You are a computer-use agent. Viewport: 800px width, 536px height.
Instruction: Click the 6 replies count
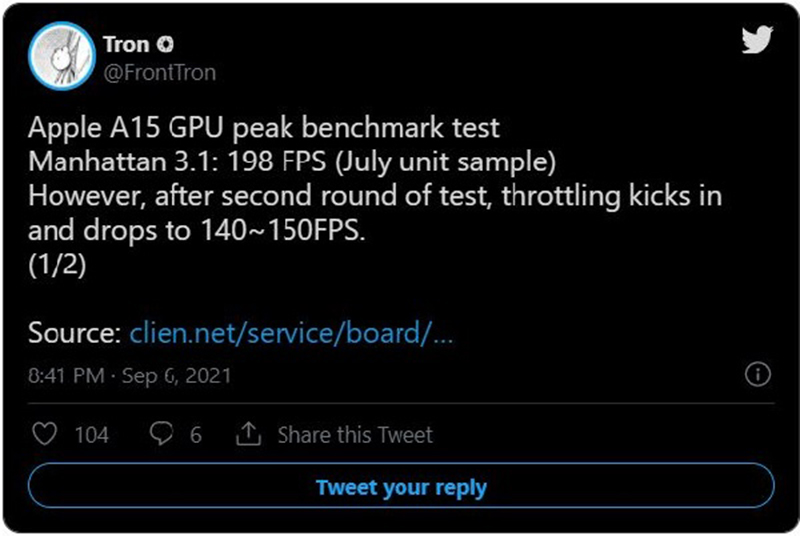[196, 435]
